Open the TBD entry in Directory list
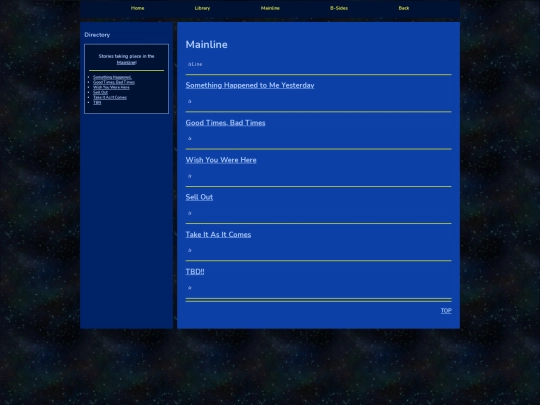Image resolution: width=540 pixels, height=405 pixels. [x=97, y=102]
